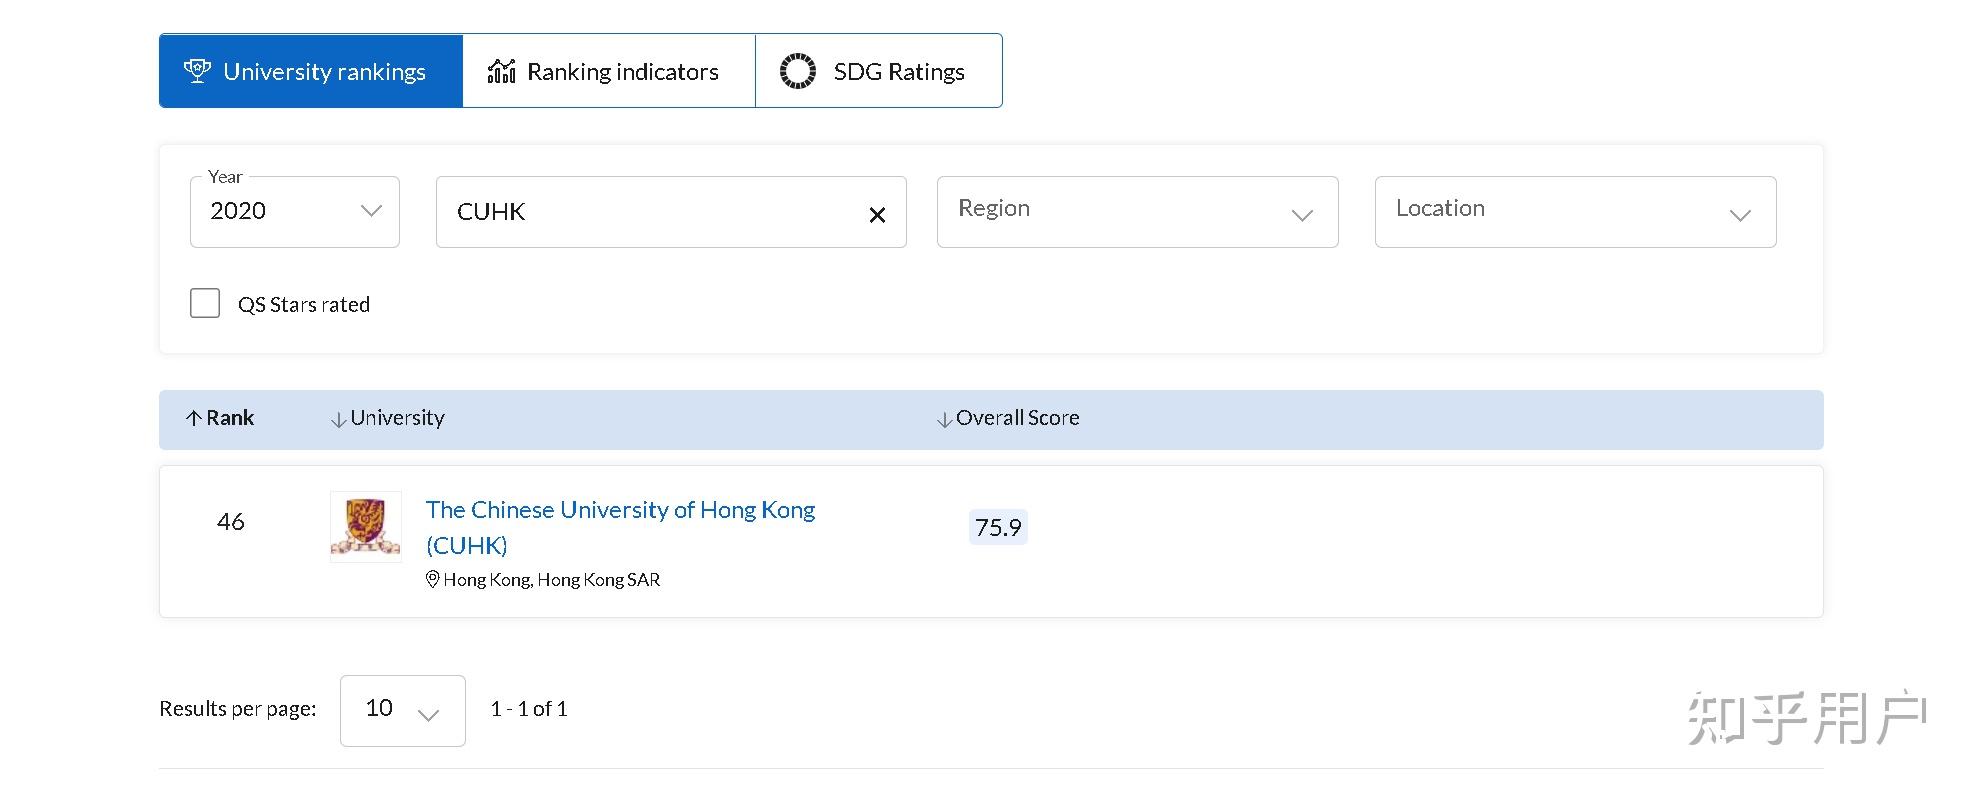Click the QS Stars rated label

click(x=304, y=304)
